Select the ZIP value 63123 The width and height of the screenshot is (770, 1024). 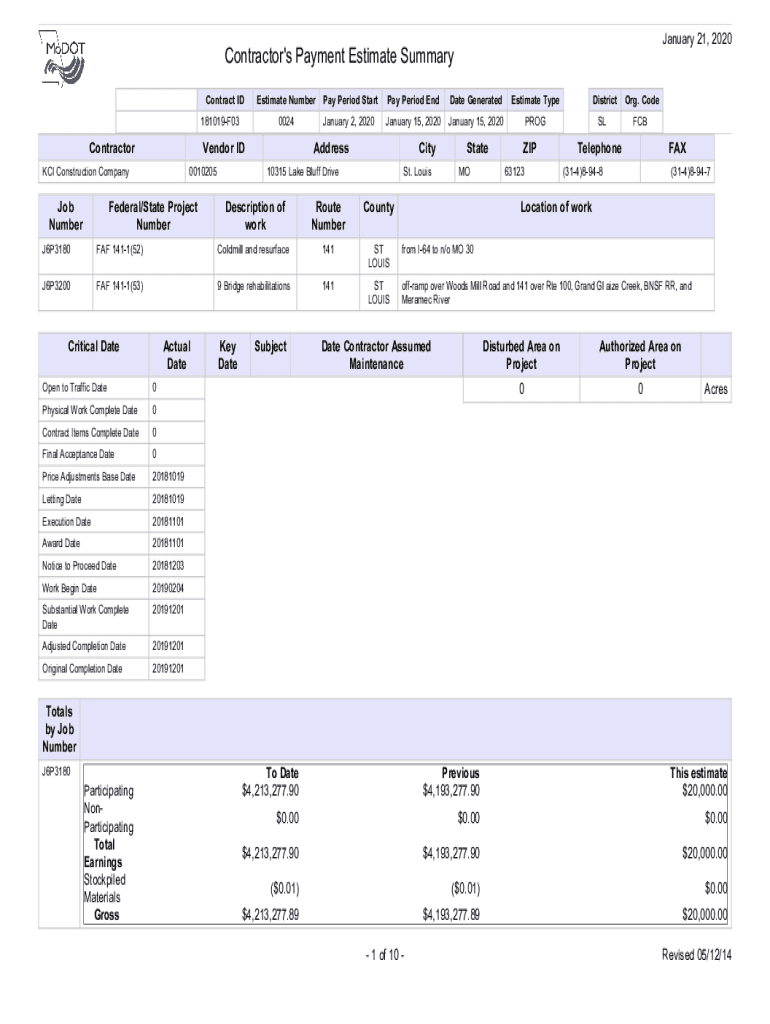515,172
